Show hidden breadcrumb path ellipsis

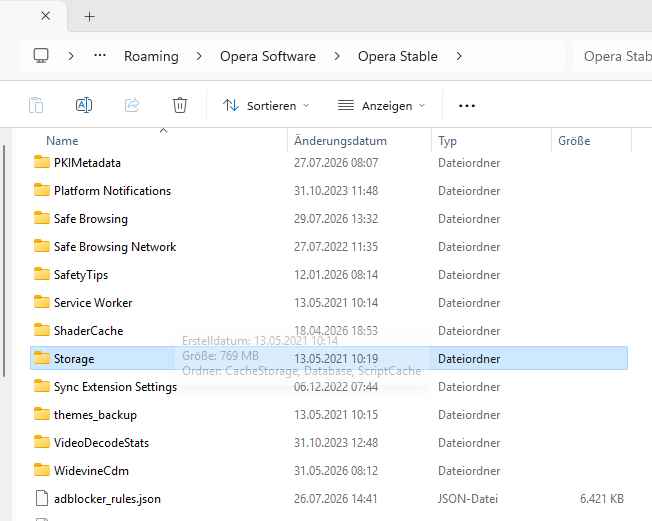[x=100, y=56]
